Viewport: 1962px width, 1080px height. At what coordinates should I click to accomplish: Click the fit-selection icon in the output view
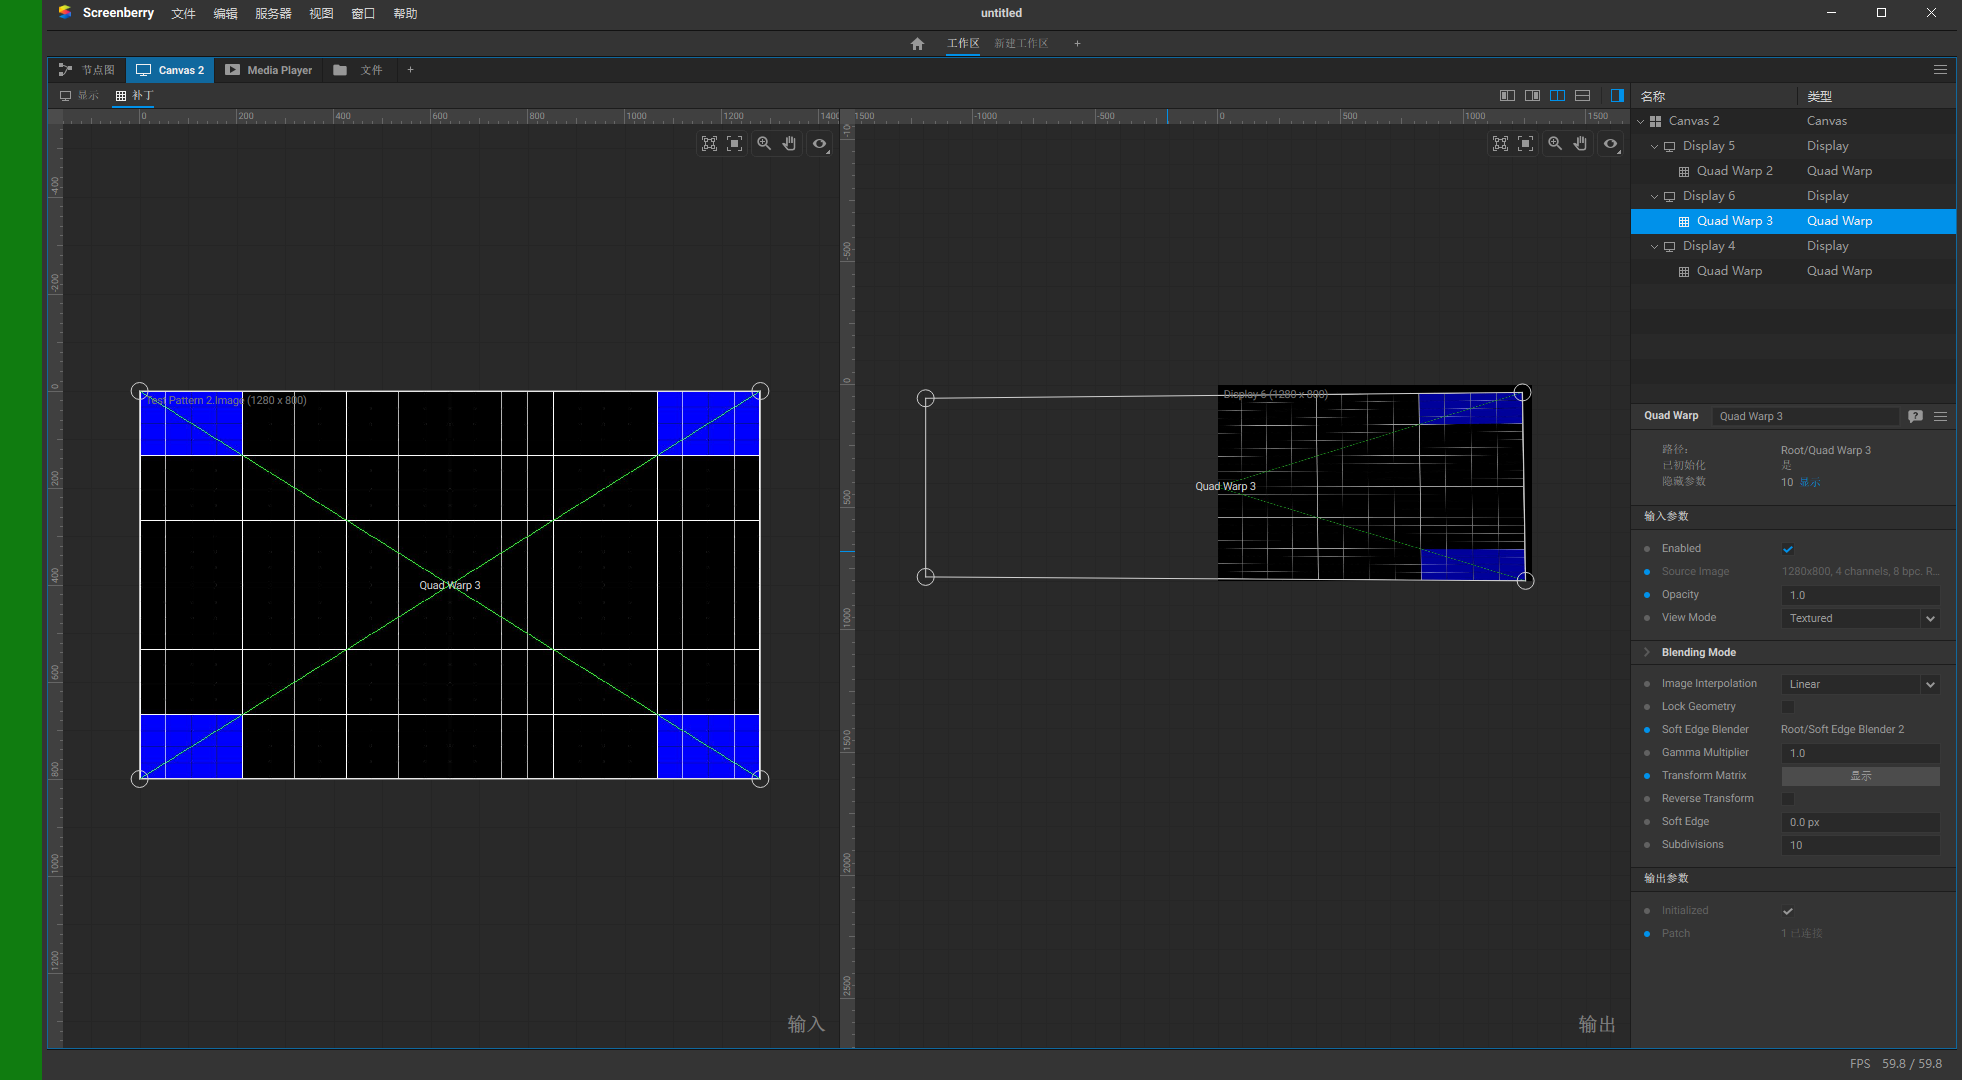click(x=1525, y=144)
